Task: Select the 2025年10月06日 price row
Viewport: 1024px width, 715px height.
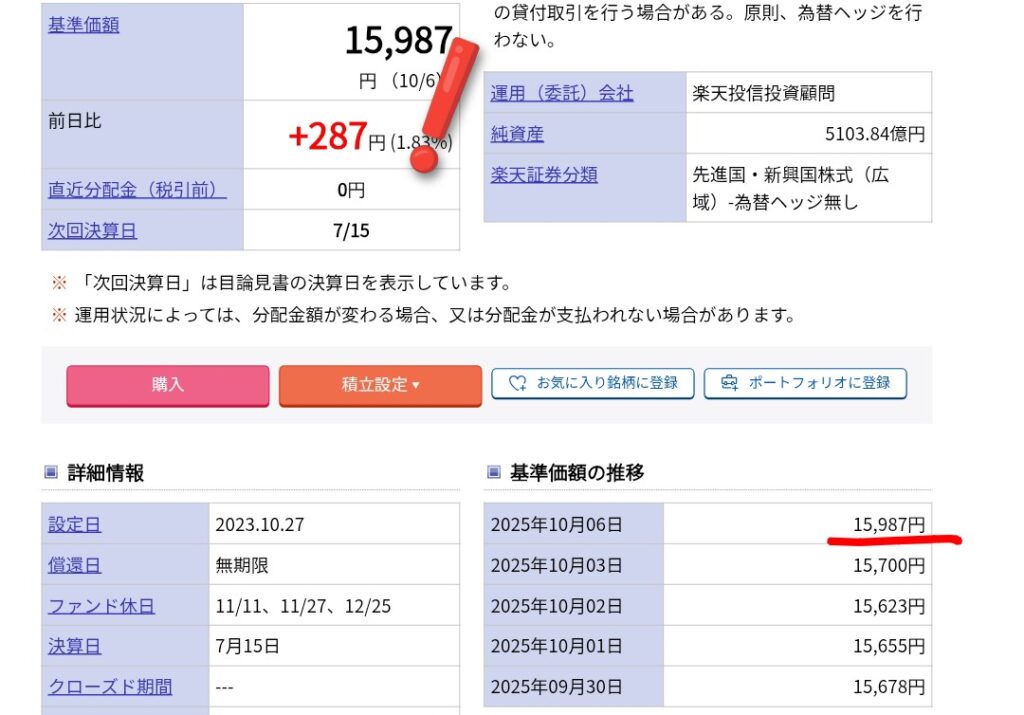Action: tap(707, 524)
